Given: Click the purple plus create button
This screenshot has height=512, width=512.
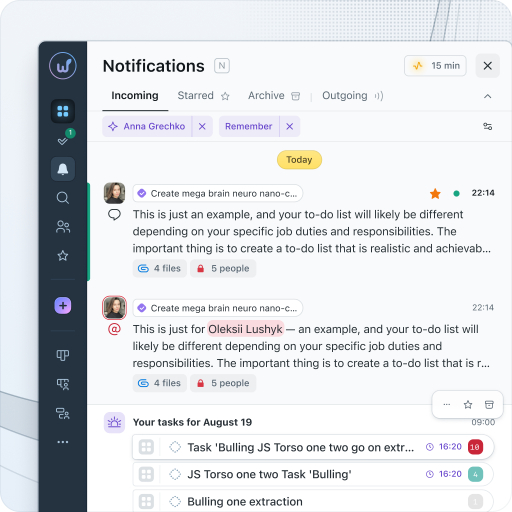Looking at the screenshot, I should (63, 305).
